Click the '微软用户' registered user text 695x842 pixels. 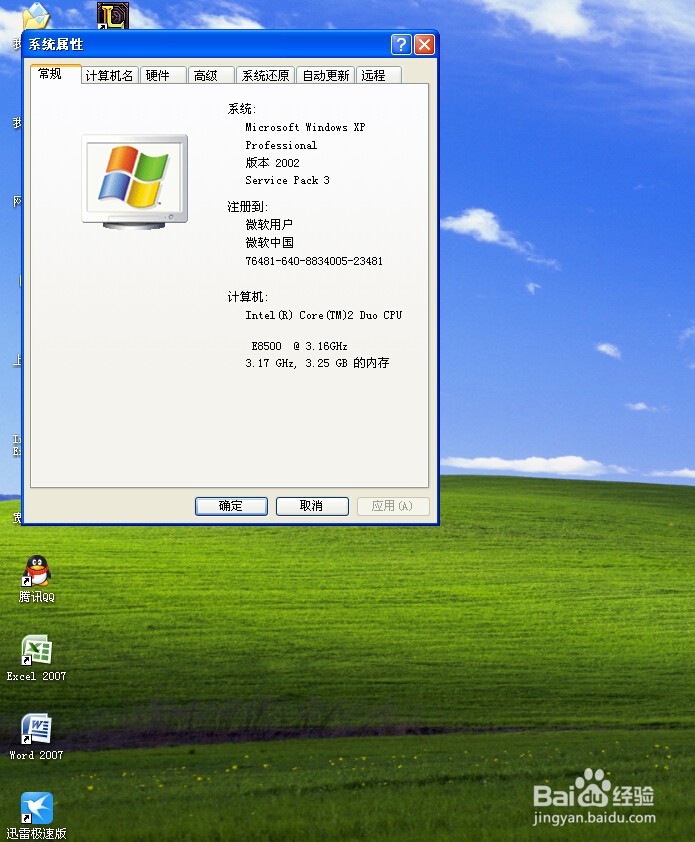tap(269, 224)
